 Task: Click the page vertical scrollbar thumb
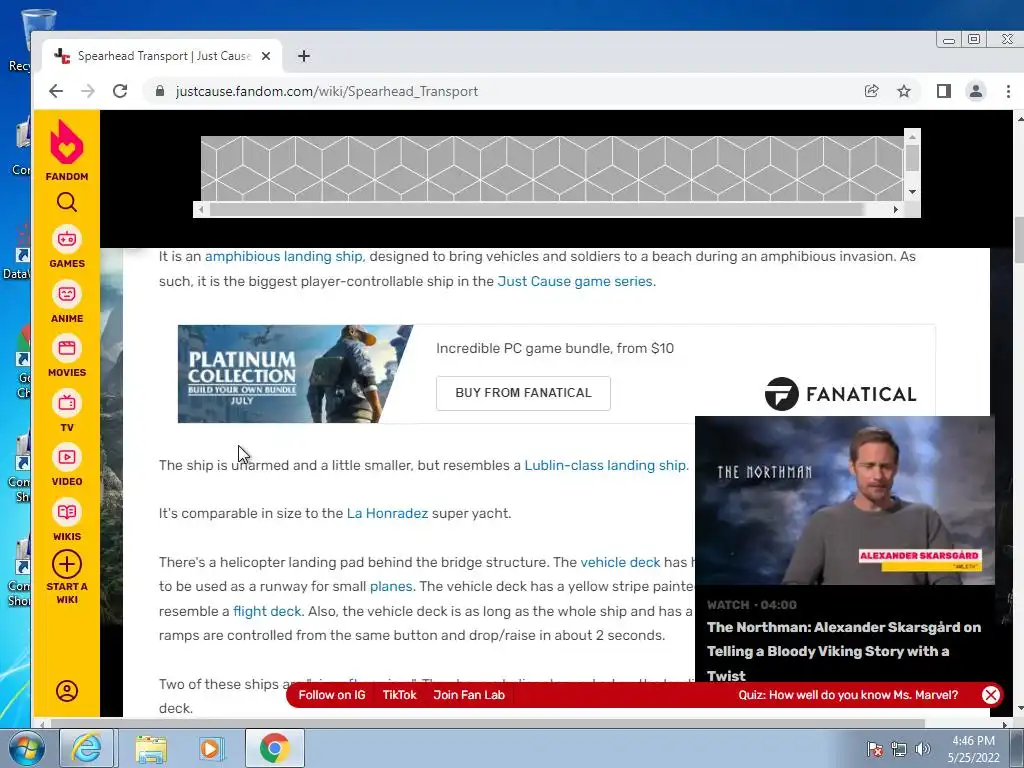click(1019, 240)
